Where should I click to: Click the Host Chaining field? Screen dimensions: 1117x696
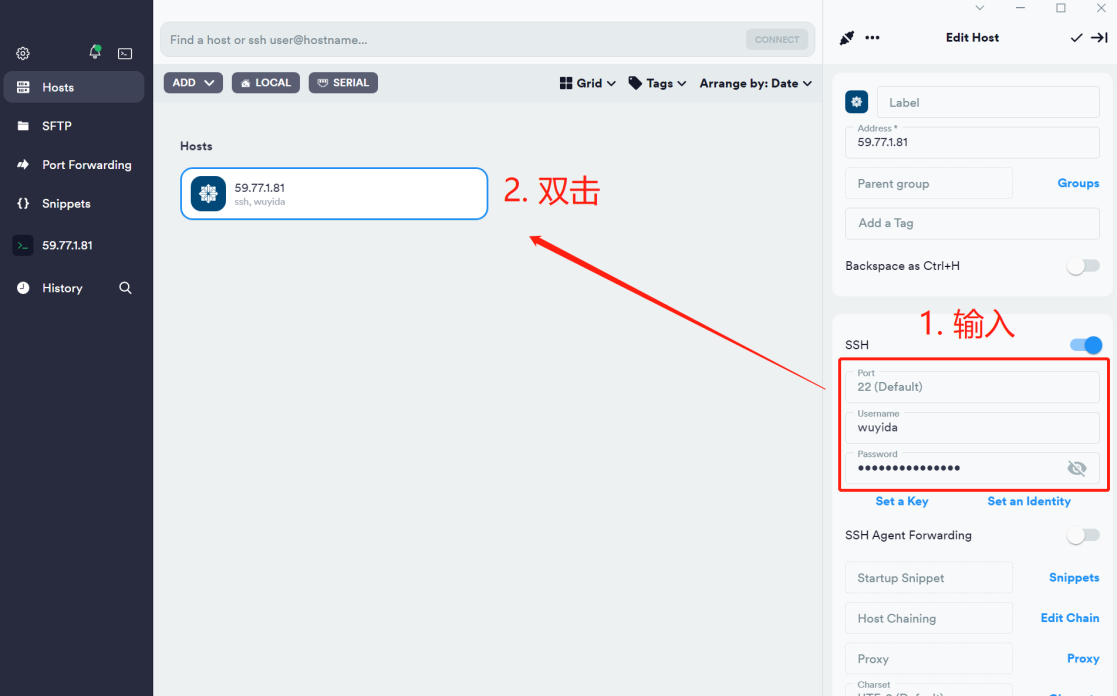(929, 618)
